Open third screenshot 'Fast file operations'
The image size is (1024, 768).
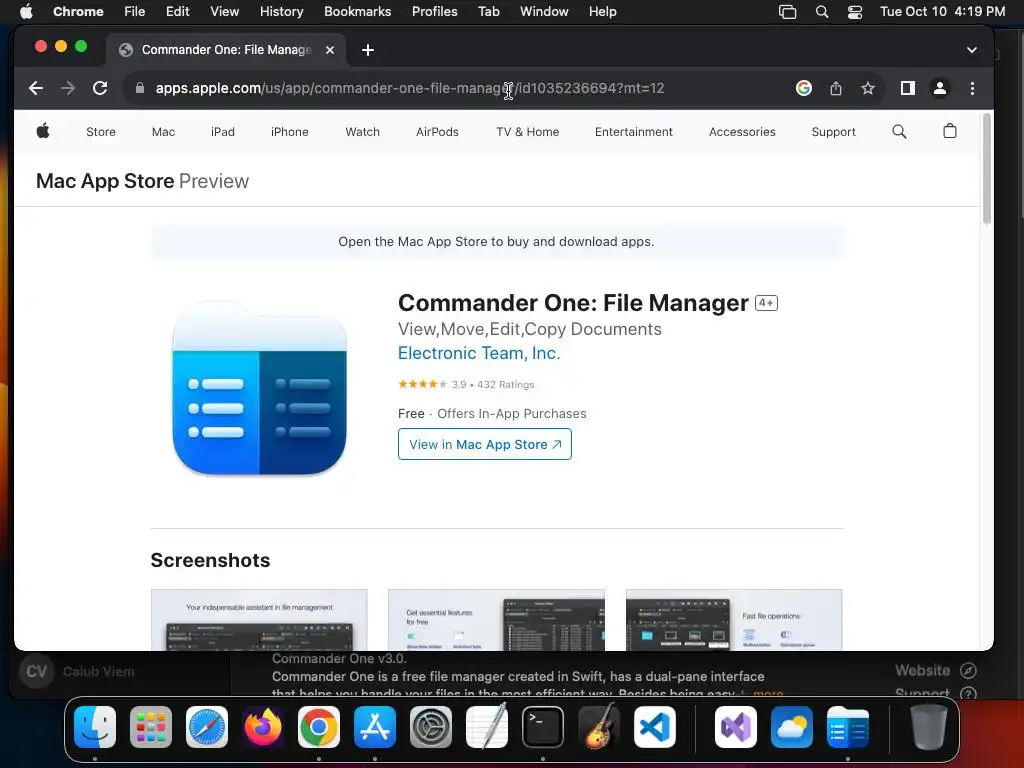pyautogui.click(x=734, y=620)
